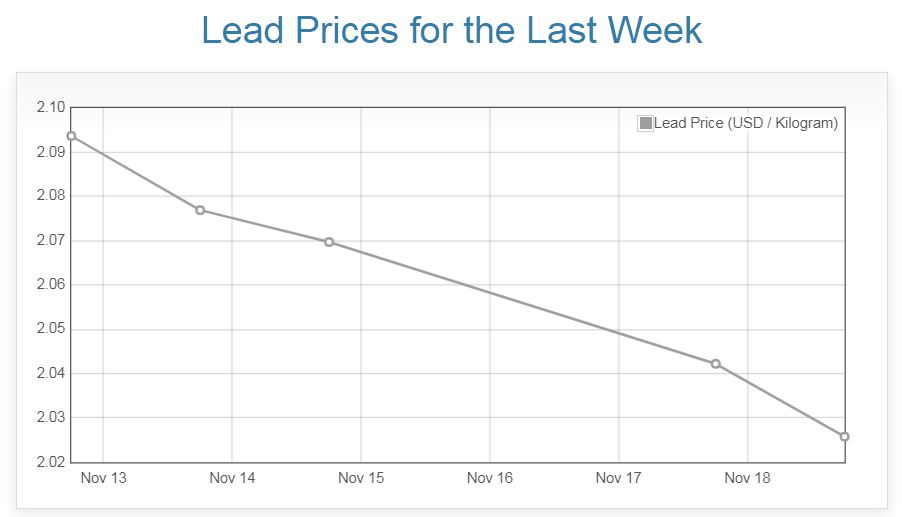Select the last data point near 2.026
Viewport: 902px width, 517px height.
845,437
